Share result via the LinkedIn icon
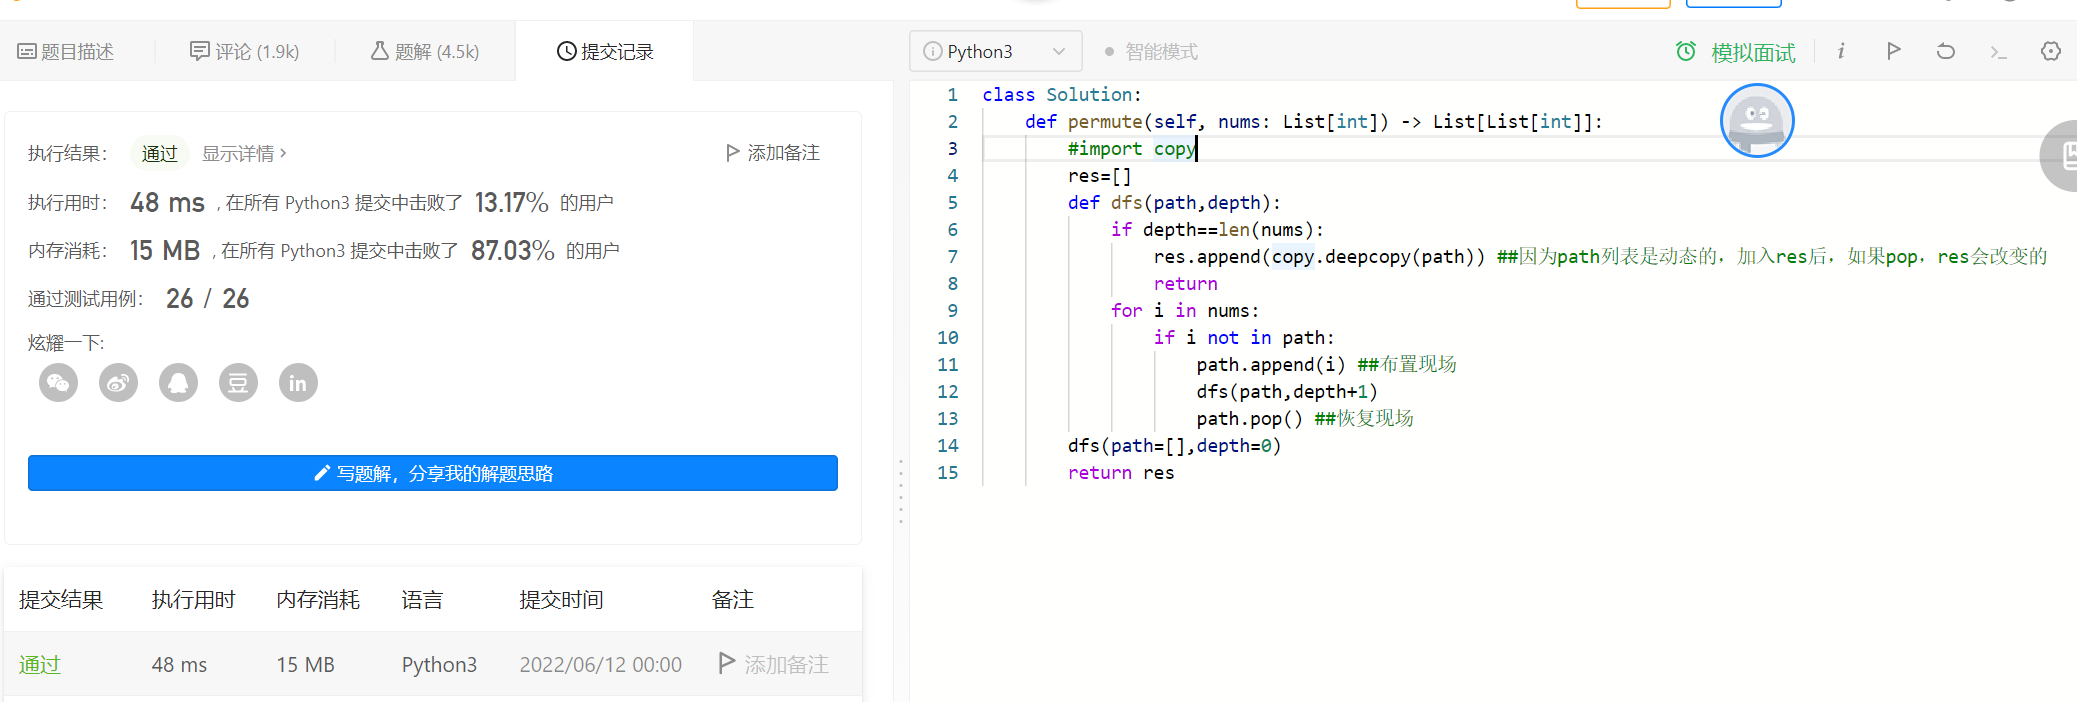The height and width of the screenshot is (702, 2077). click(298, 383)
